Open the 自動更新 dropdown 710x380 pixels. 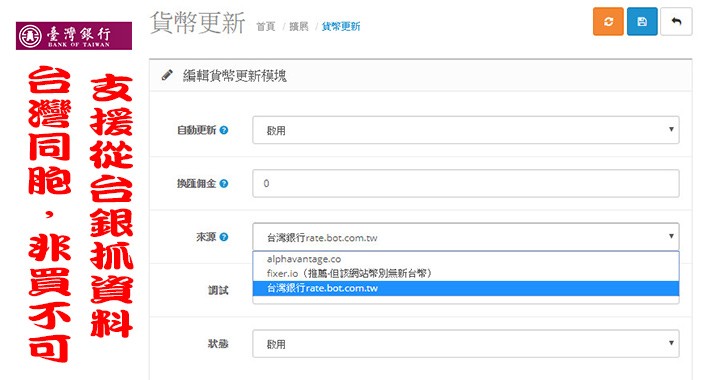point(465,130)
